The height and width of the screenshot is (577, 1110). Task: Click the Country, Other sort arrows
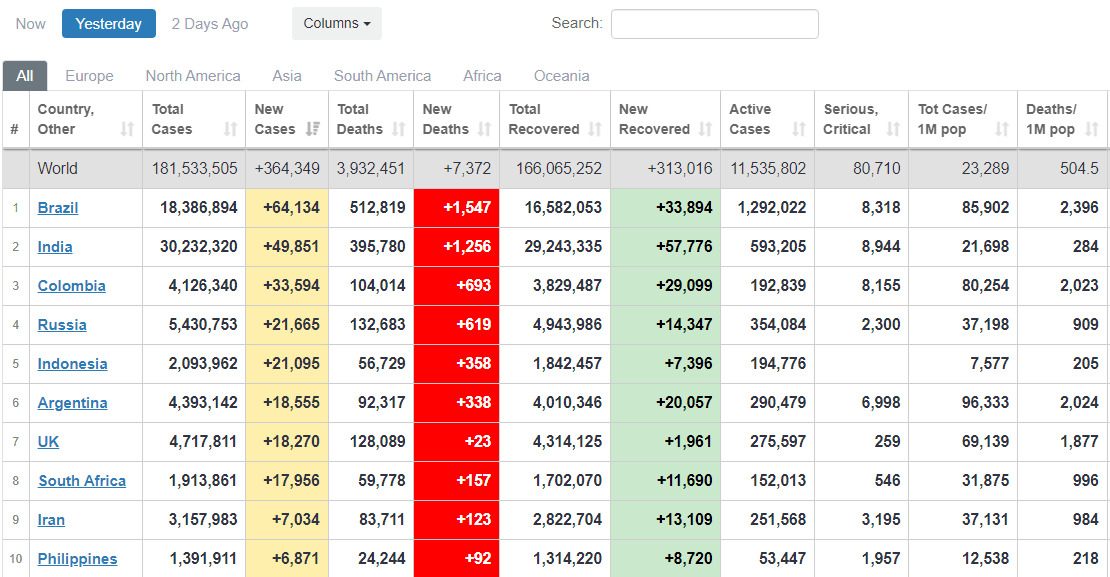pos(127,129)
